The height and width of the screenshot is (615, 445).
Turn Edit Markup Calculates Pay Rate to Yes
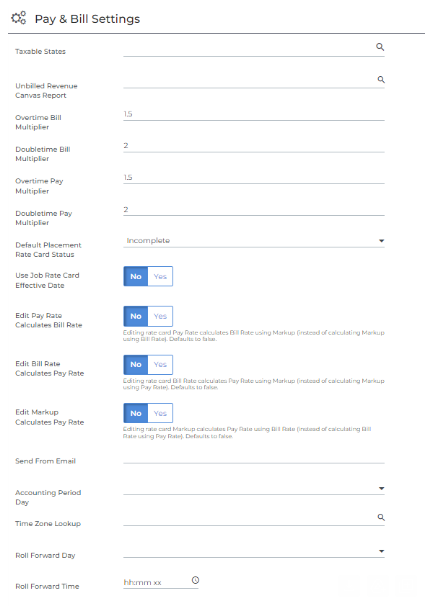tap(160, 413)
